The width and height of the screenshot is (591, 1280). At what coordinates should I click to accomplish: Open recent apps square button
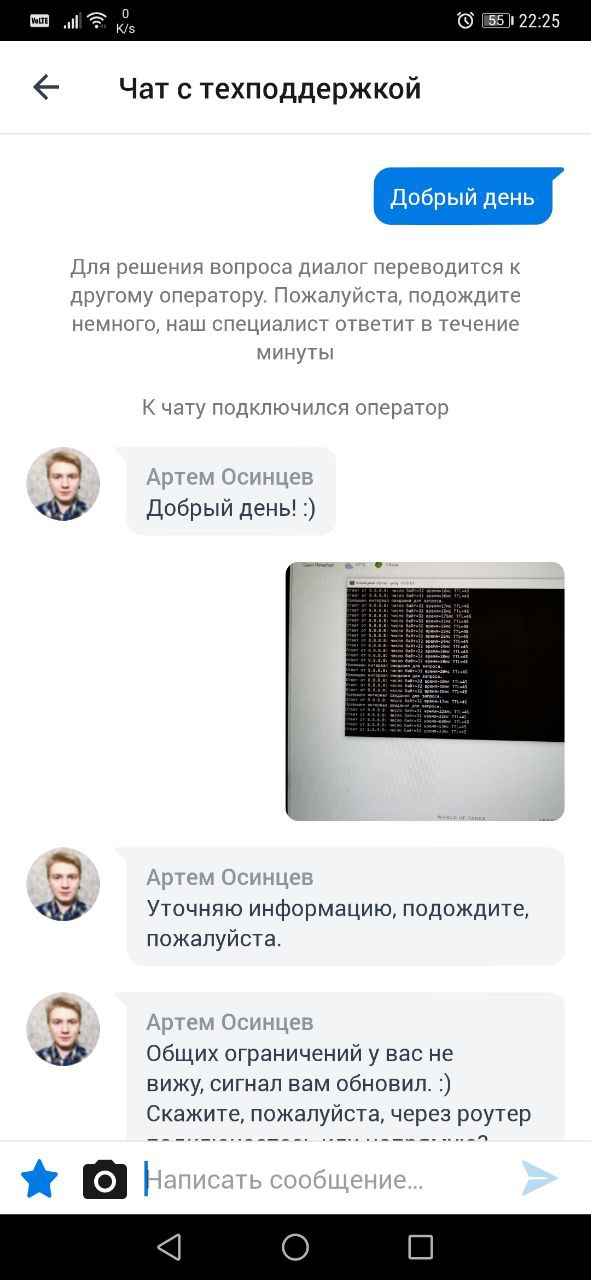coord(421,1246)
